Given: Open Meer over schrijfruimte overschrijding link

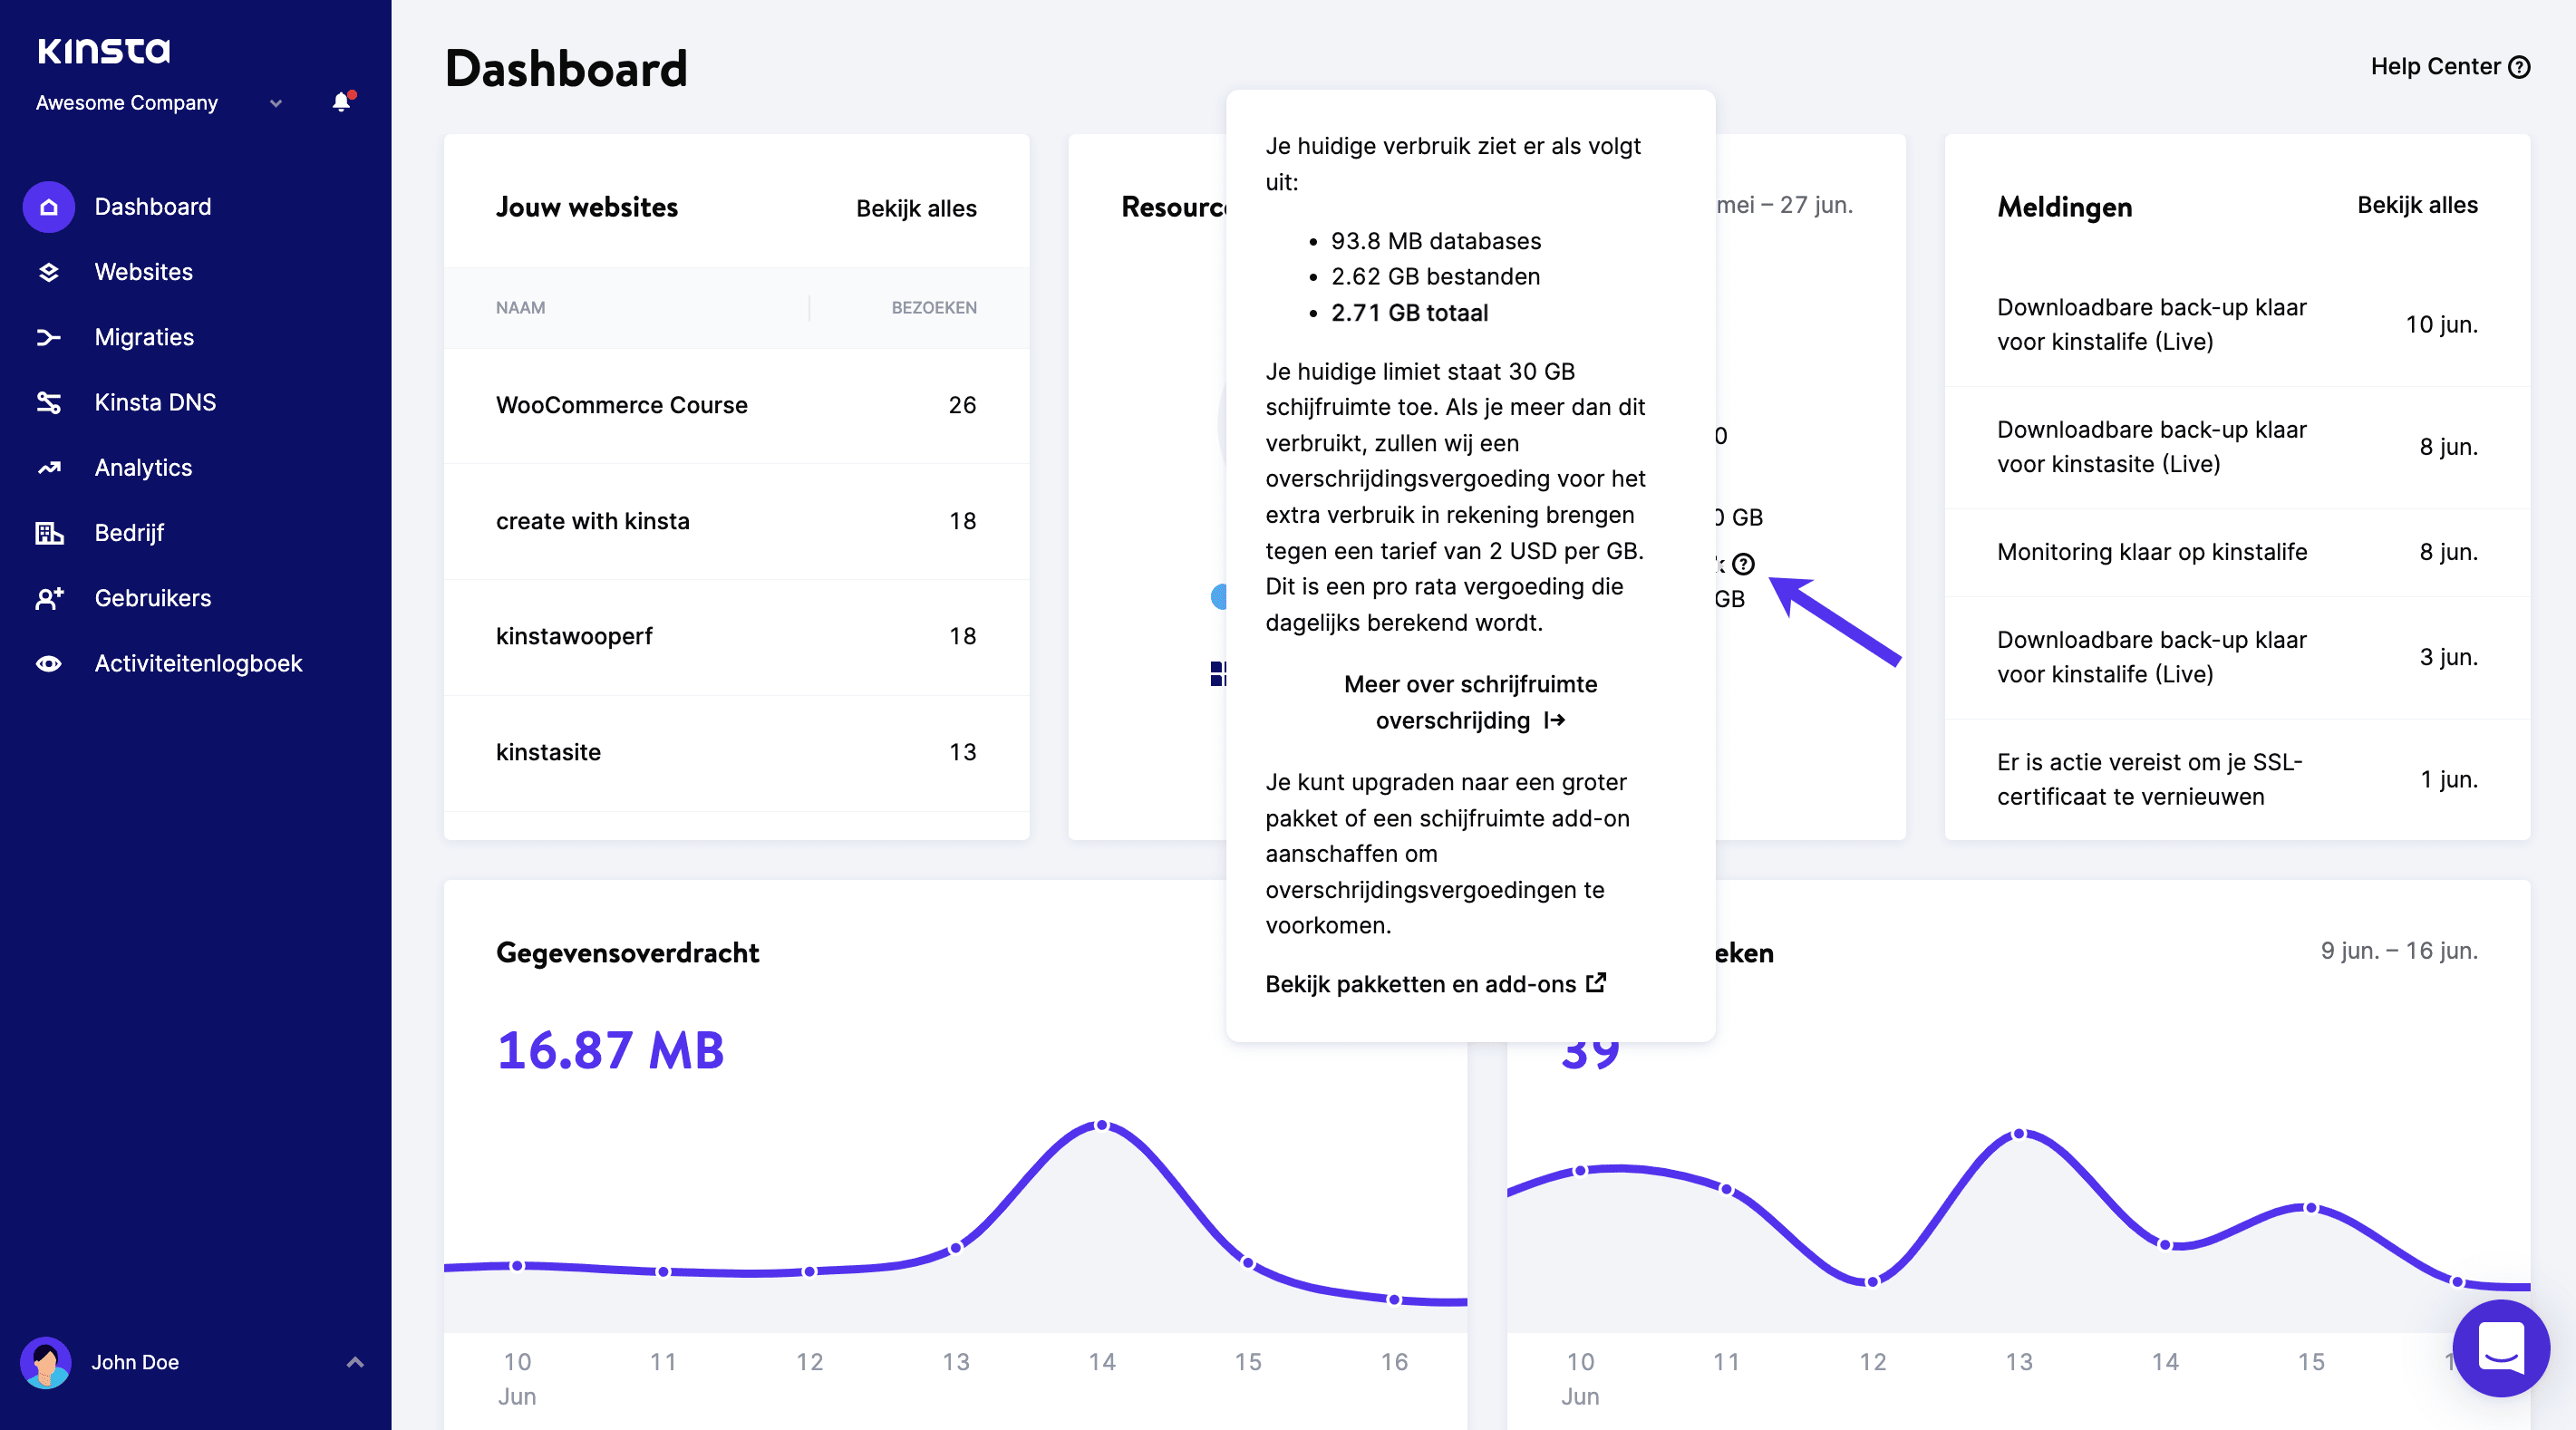Looking at the screenshot, I should coord(1470,702).
